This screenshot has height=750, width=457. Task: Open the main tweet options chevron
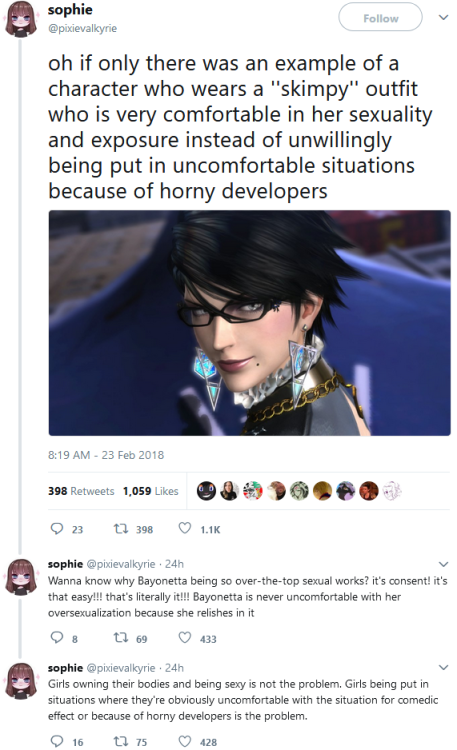444,17
